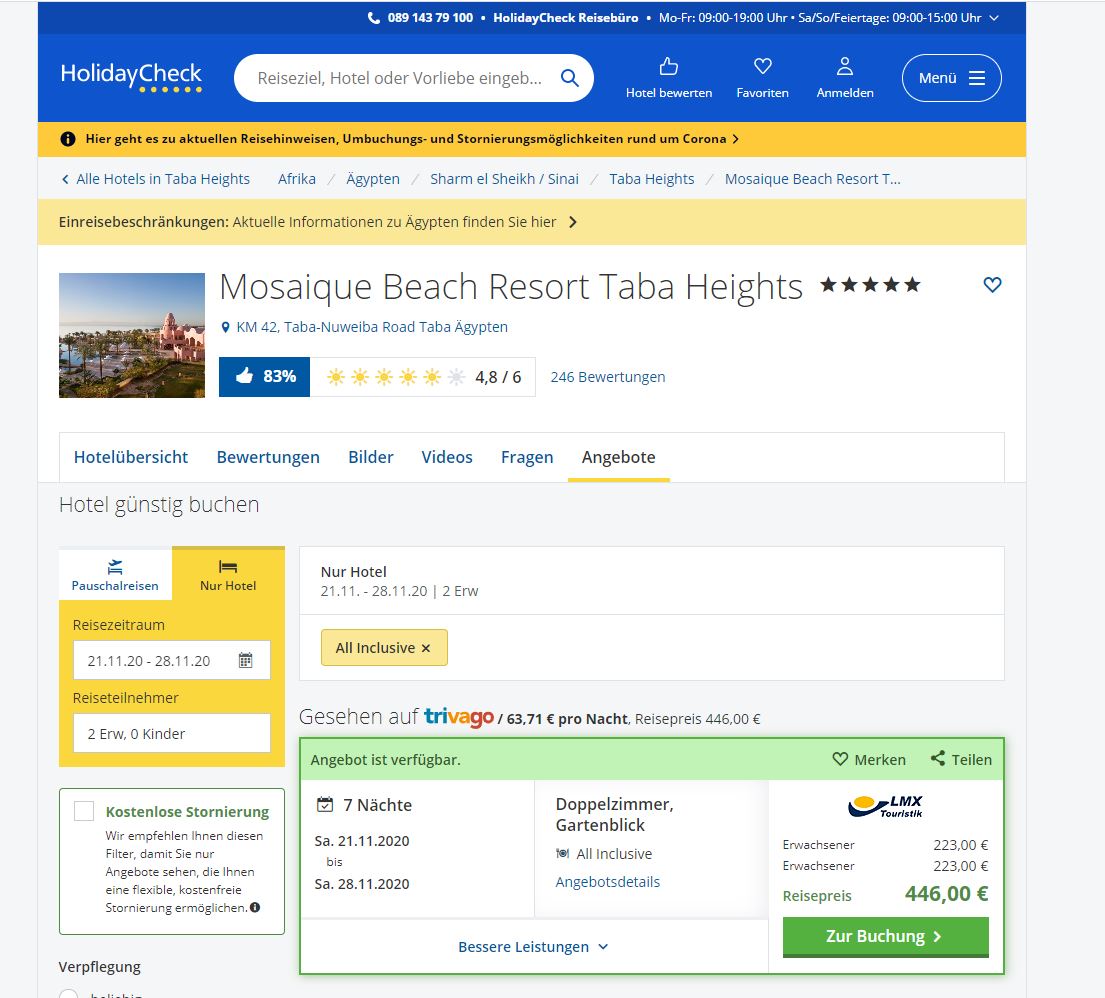Open Angebotsdetails link
This screenshot has height=998, width=1105.
pyautogui.click(x=607, y=882)
